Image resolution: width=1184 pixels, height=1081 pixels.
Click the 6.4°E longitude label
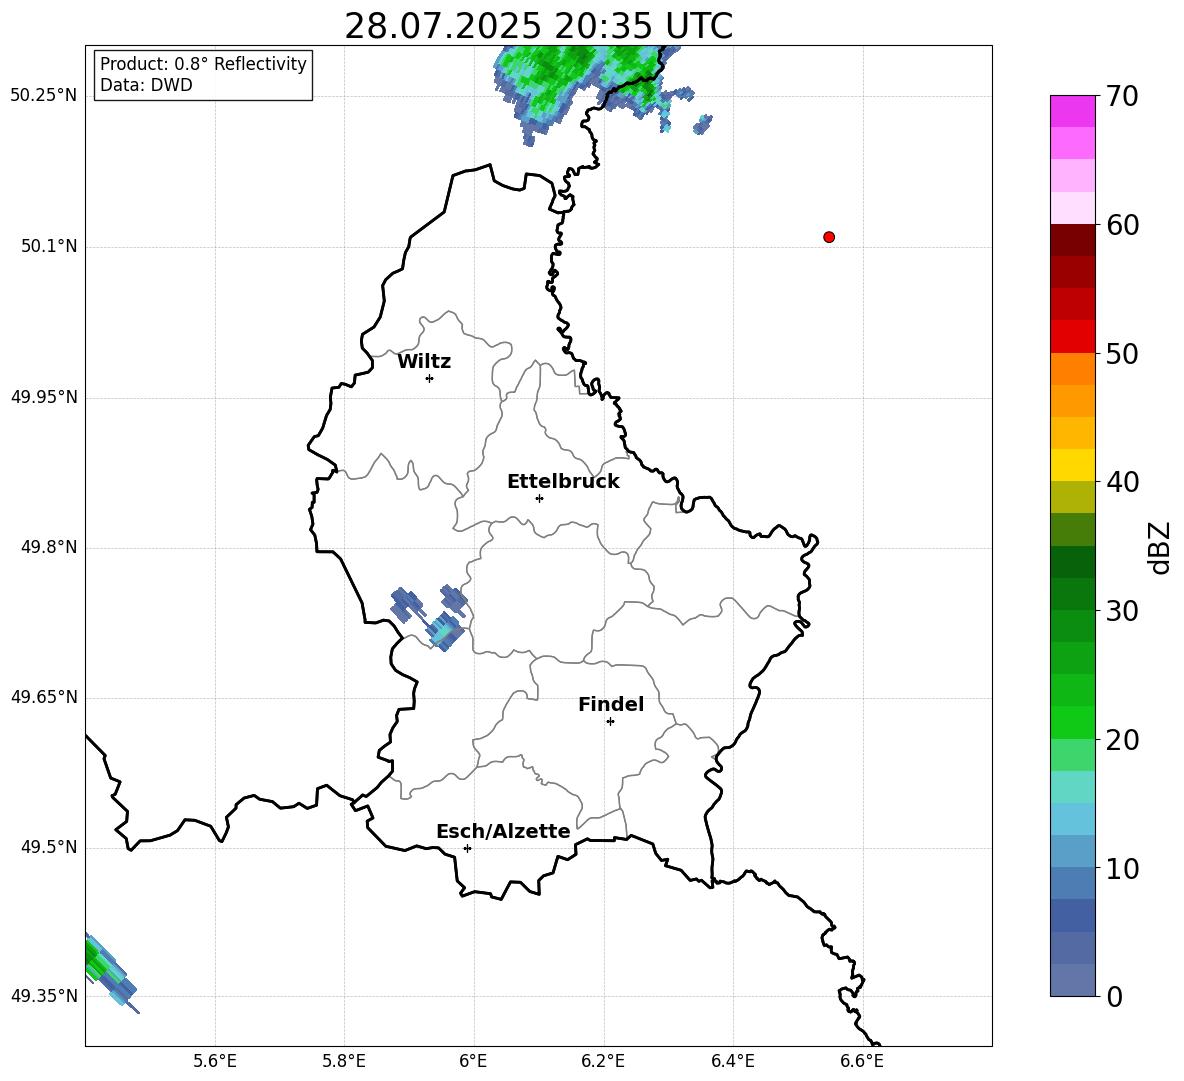(x=732, y=1061)
